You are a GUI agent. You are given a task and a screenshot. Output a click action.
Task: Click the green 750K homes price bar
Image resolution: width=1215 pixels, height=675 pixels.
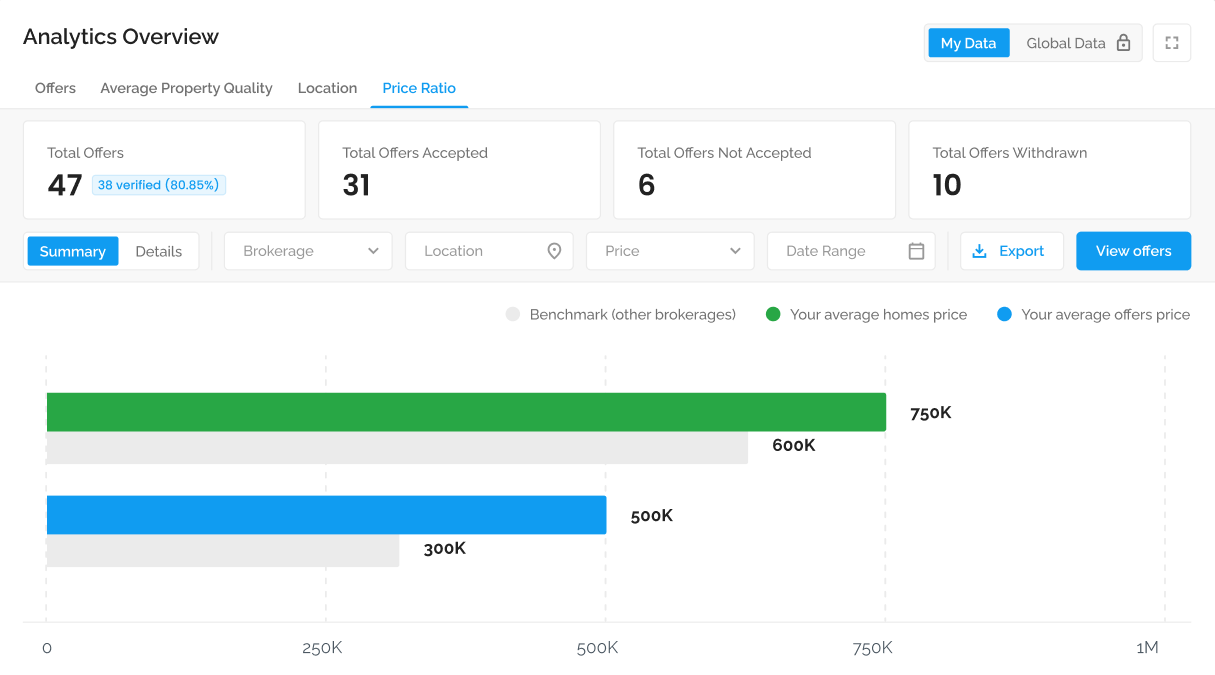466,412
